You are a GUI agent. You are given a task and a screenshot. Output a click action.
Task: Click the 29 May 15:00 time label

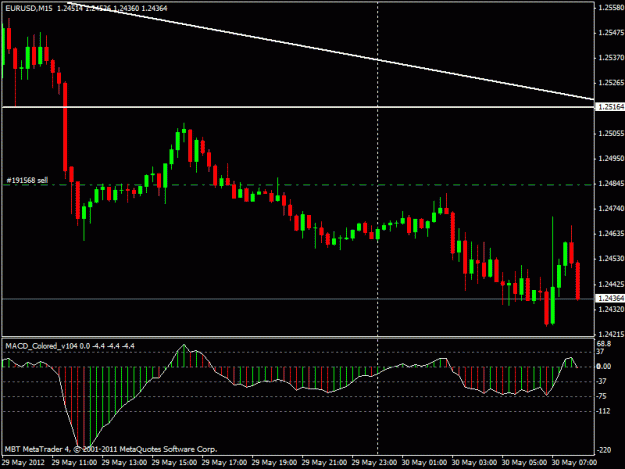(174, 463)
